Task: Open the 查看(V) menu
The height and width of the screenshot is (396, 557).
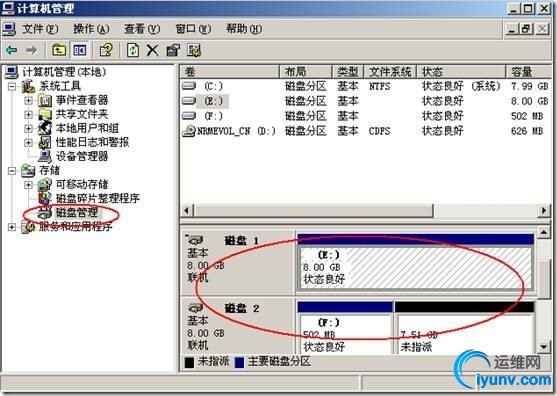Action: tap(142, 29)
